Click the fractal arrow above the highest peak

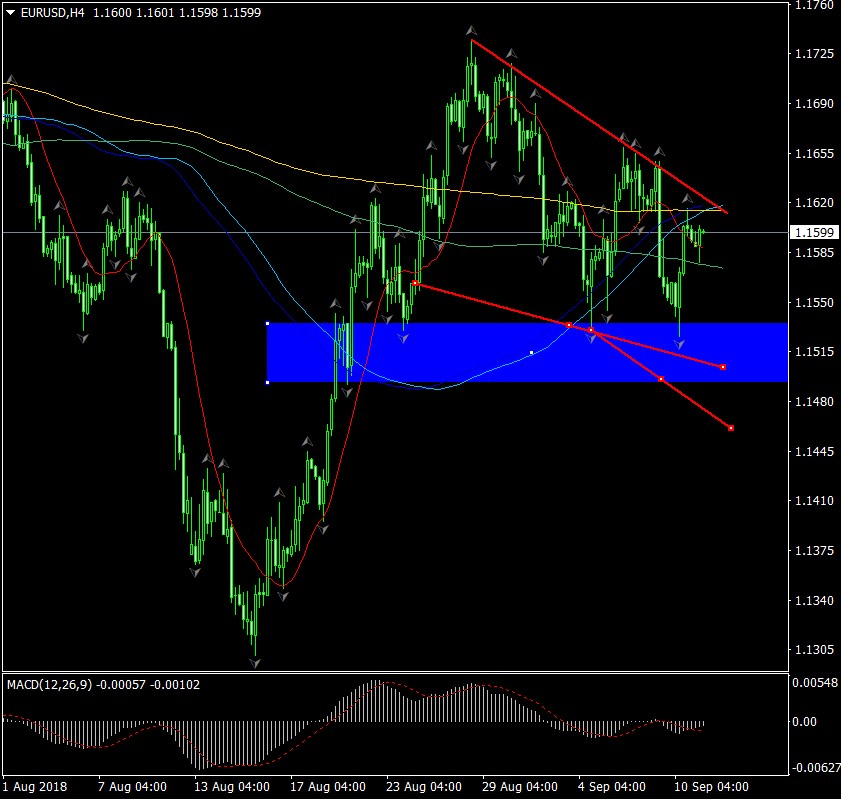tap(472, 31)
